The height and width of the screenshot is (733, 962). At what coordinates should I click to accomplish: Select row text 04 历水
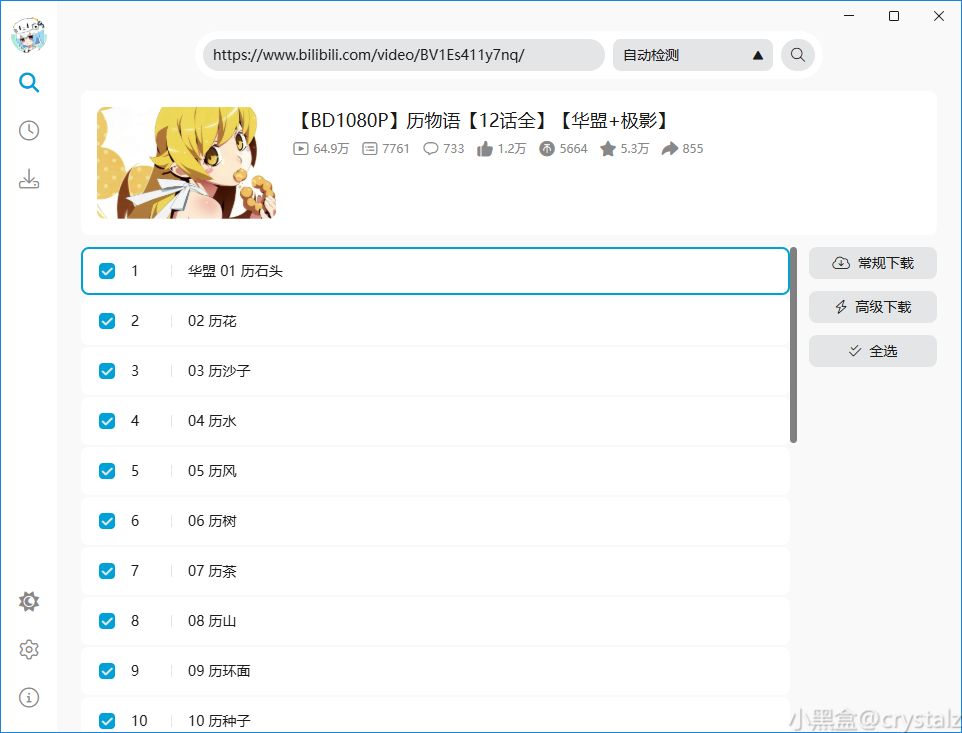pos(212,421)
